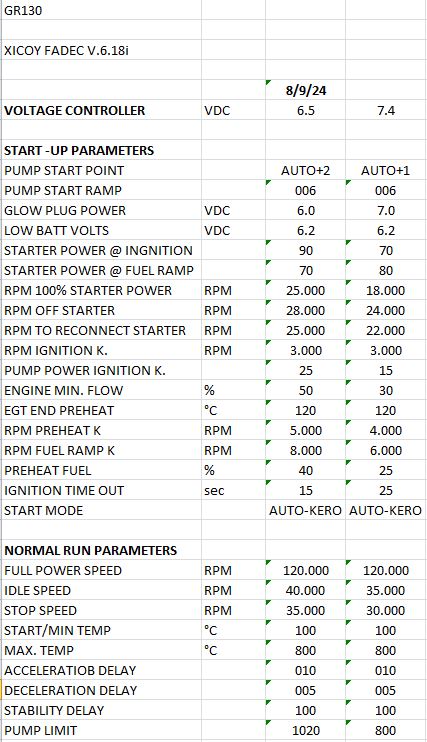Select the NORMAL RUN PARAMETERS heading cell
The width and height of the screenshot is (427, 742).
tap(101, 550)
